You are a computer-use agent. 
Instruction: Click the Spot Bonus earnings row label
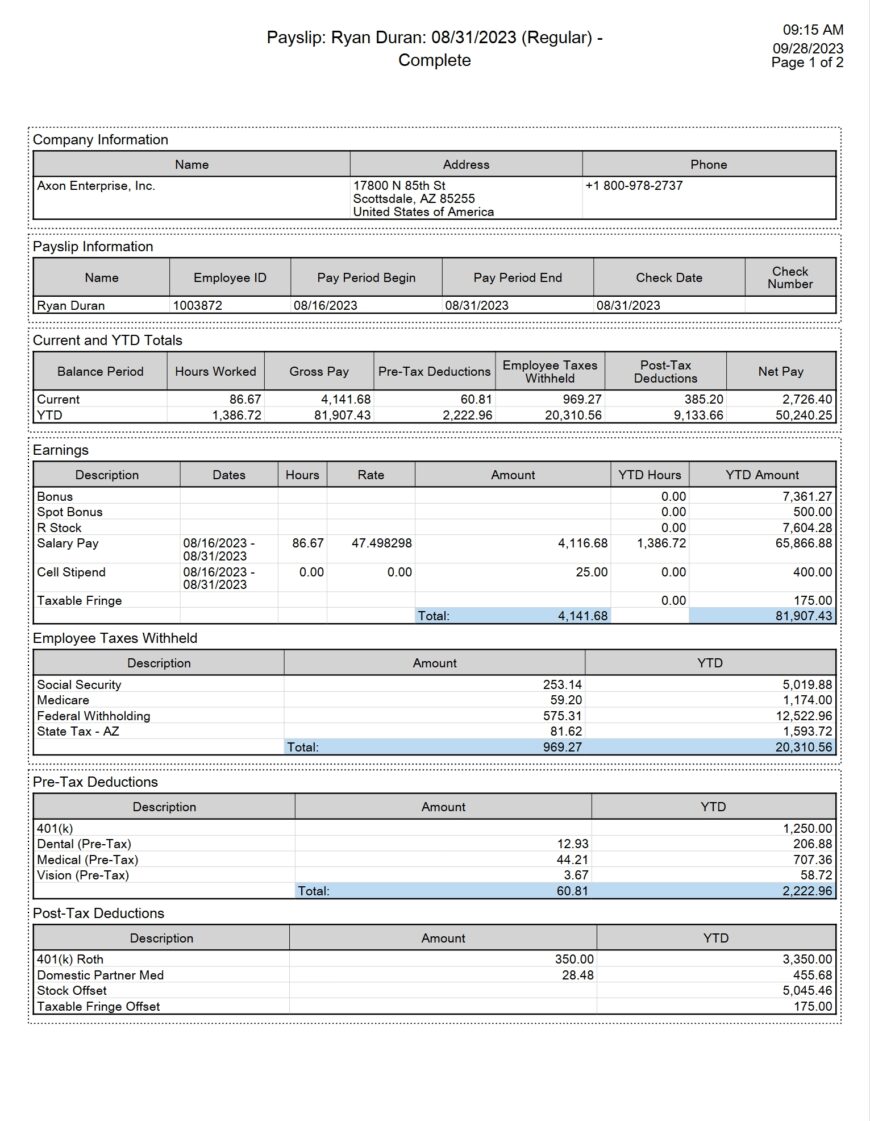point(69,512)
